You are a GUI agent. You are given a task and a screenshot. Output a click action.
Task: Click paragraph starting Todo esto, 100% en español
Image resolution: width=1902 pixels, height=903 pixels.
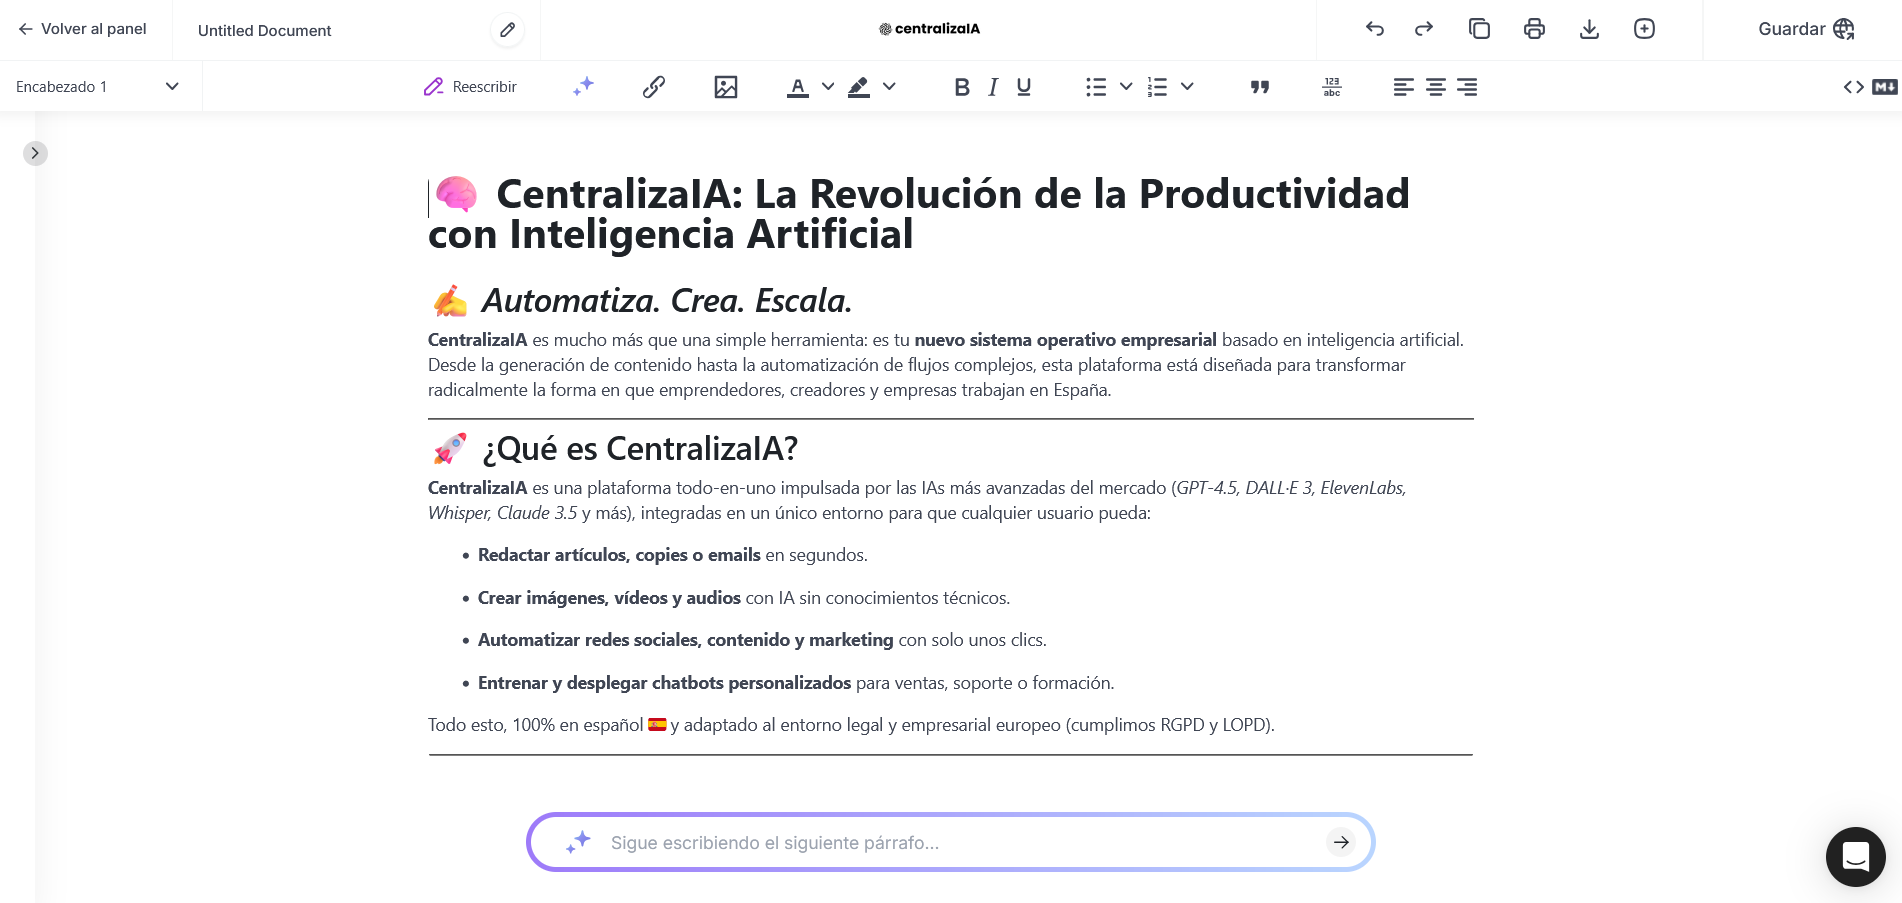pos(851,725)
